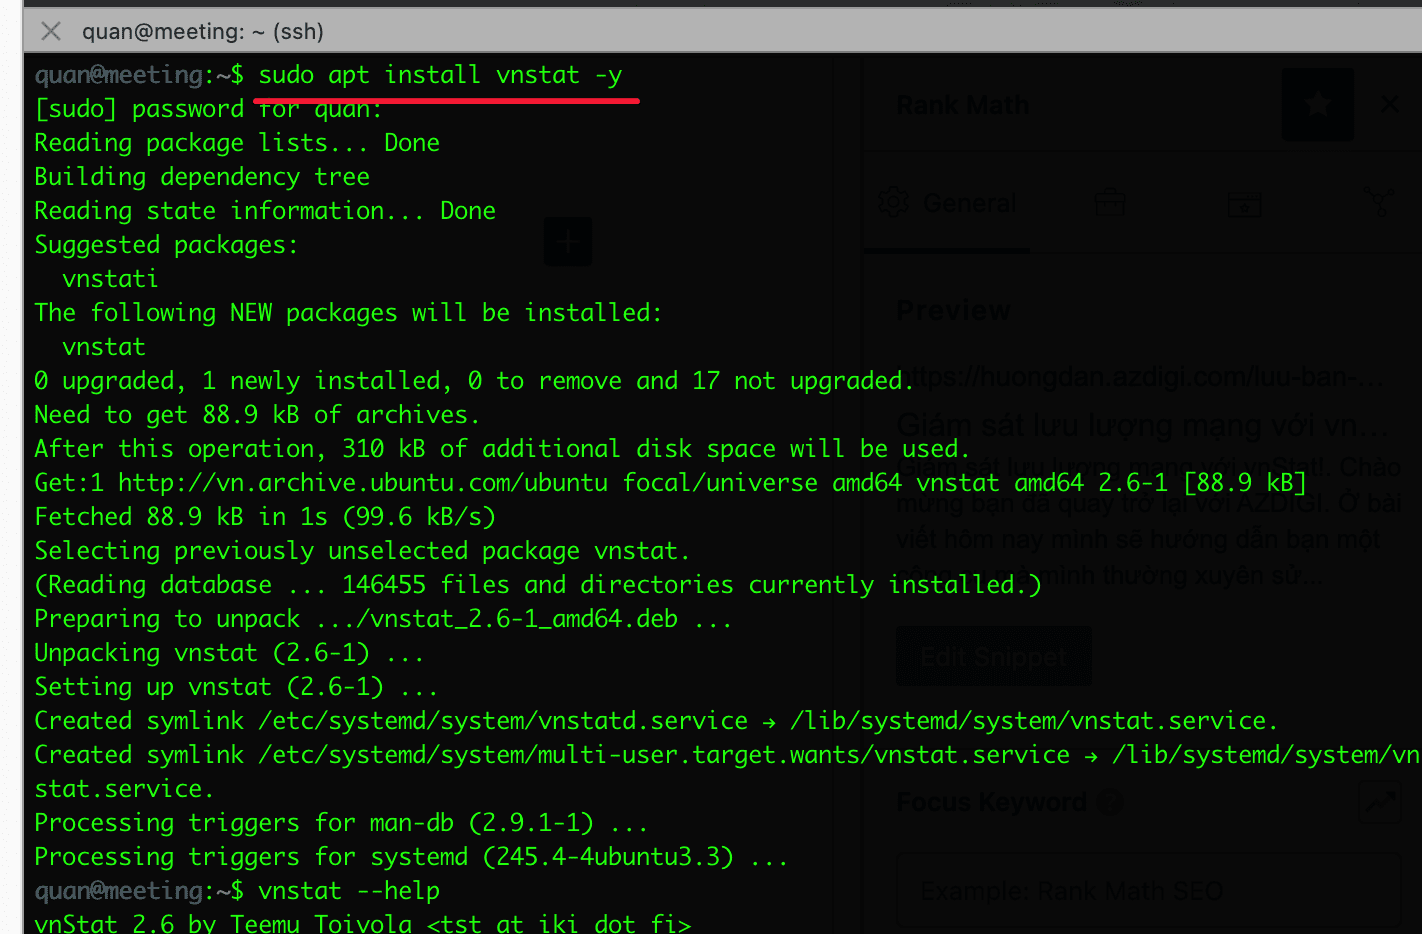Image resolution: width=1422 pixels, height=934 pixels.
Task: Click the vn.archive.ubuntu.com URL in output
Action: coord(362,483)
